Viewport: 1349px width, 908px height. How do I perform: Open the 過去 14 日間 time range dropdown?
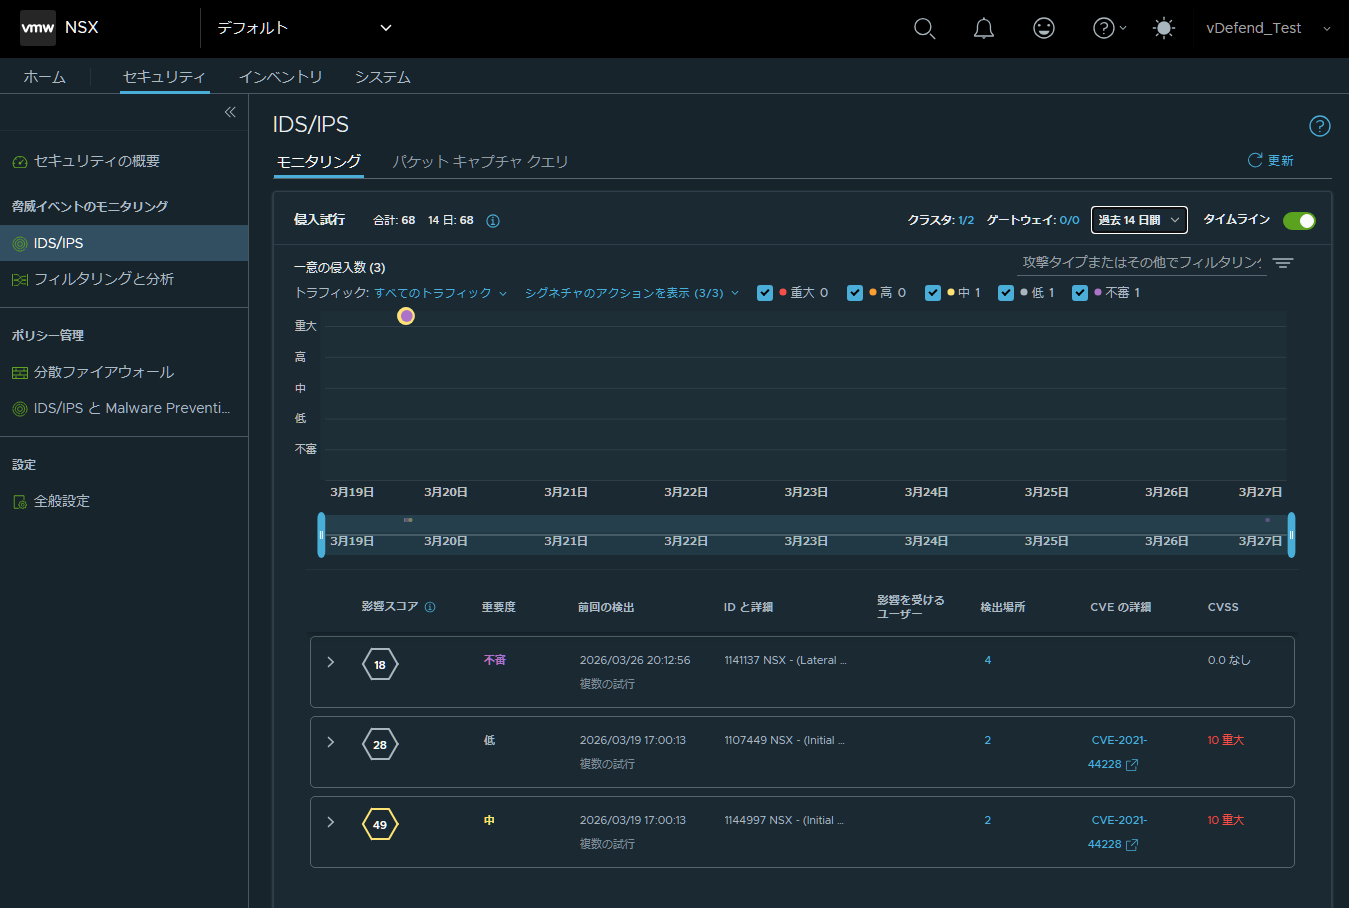(x=1139, y=220)
